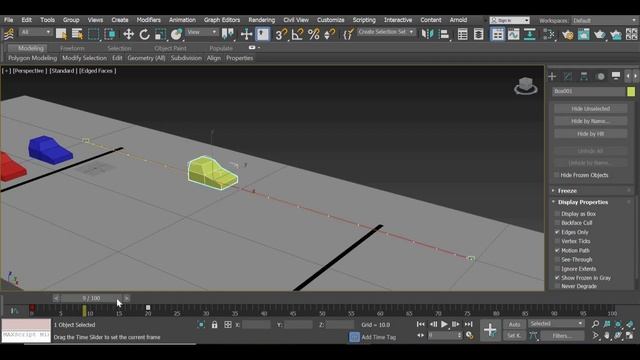Click the Hide by Hit button
The width and height of the screenshot is (640, 360).
(x=591, y=134)
